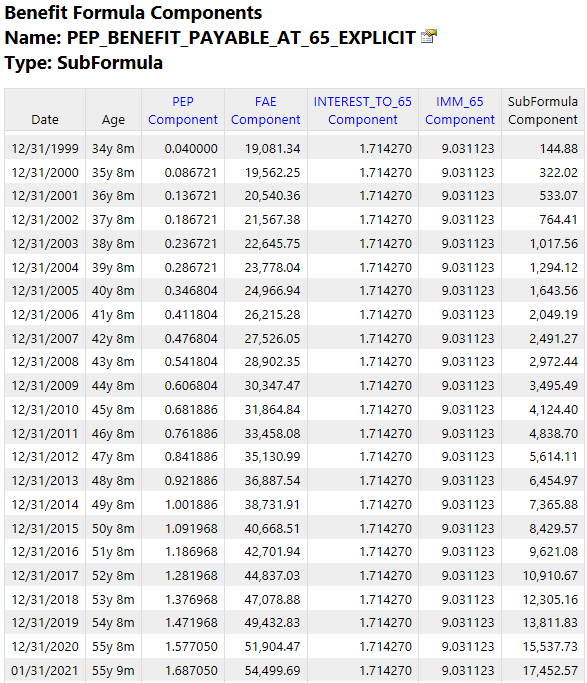Click the PEP value 0.761886
This screenshot has height=683, width=587.
tap(191, 434)
